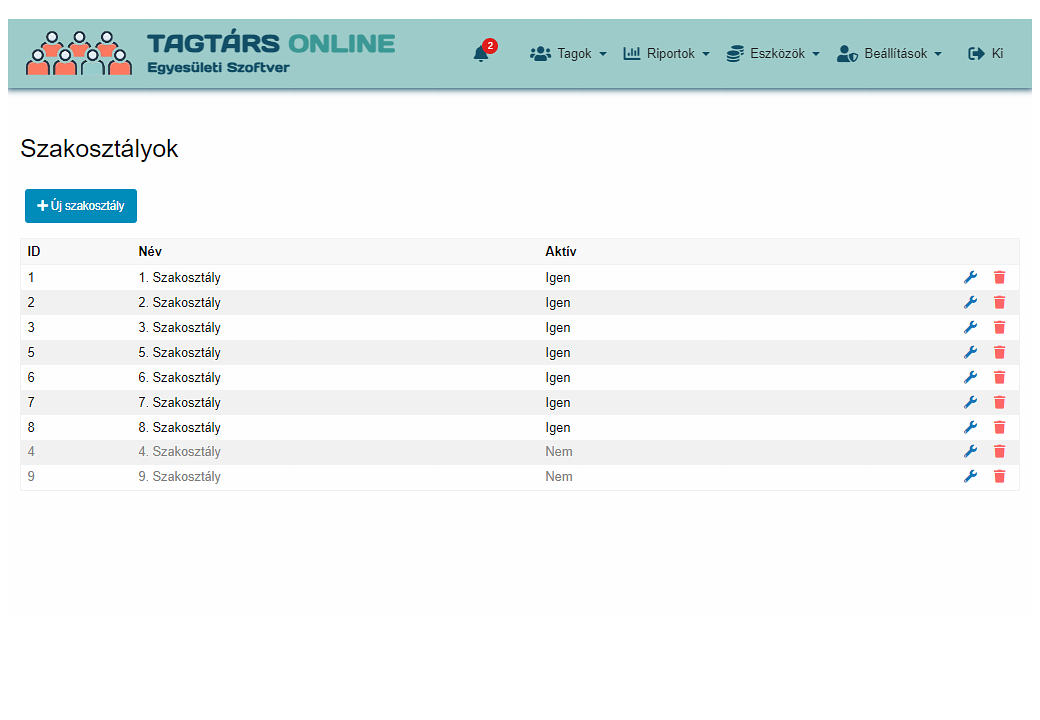Image resolution: width=1040 pixels, height=720 pixels.
Task: Open the notifications bell with badge
Action: point(484,52)
